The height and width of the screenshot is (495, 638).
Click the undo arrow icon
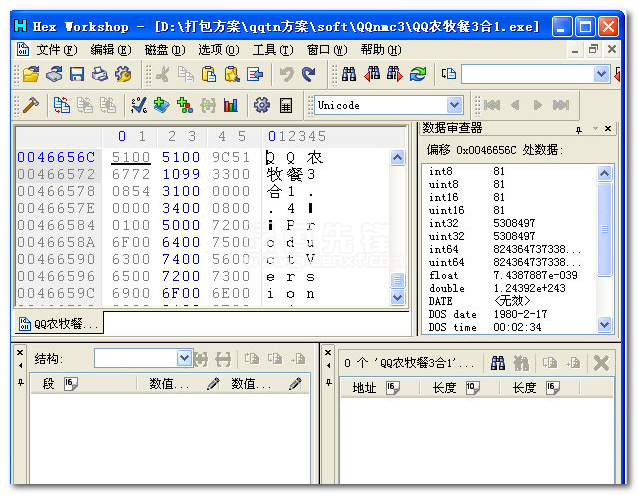pyautogui.click(x=286, y=74)
